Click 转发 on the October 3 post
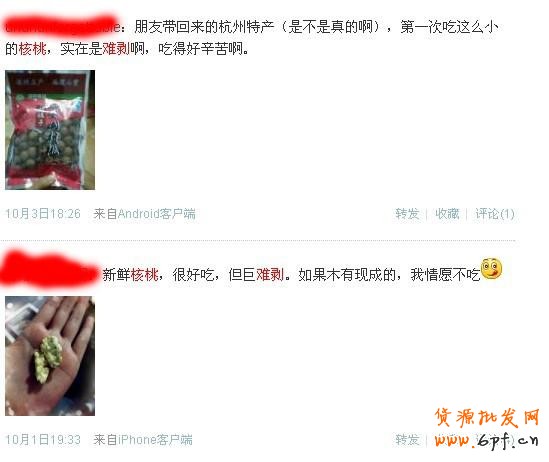 coord(407,214)
